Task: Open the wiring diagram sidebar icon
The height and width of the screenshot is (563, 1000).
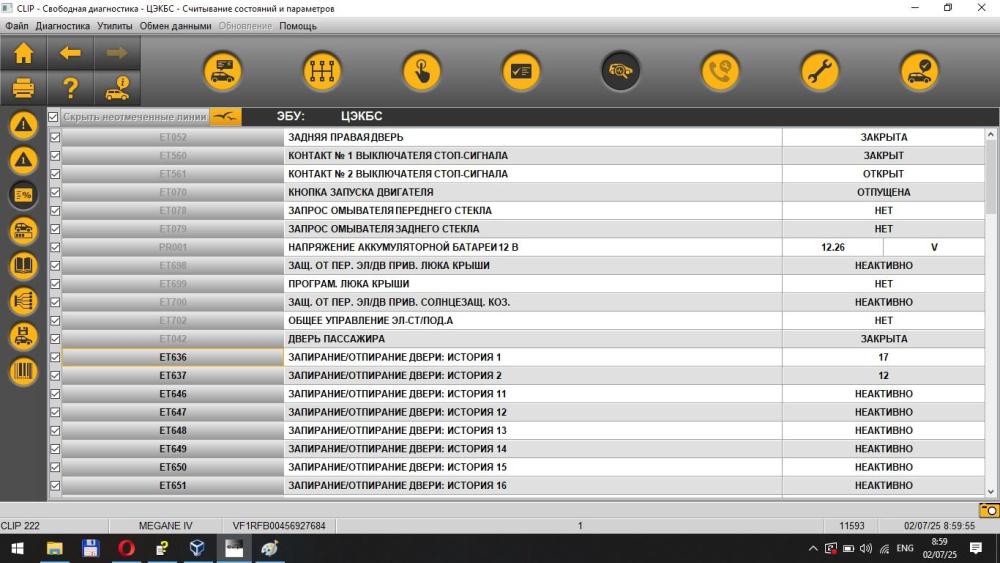Action: click(24, 301)
